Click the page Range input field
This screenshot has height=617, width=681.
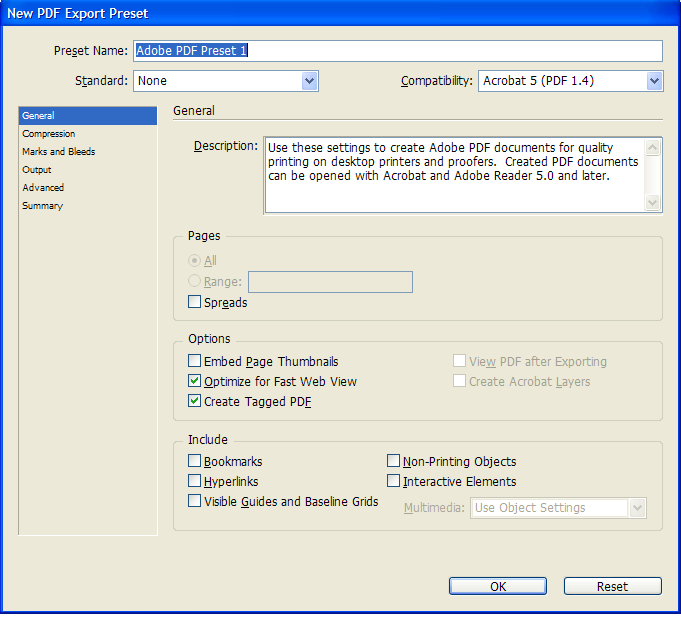click(x=331, y=282)
